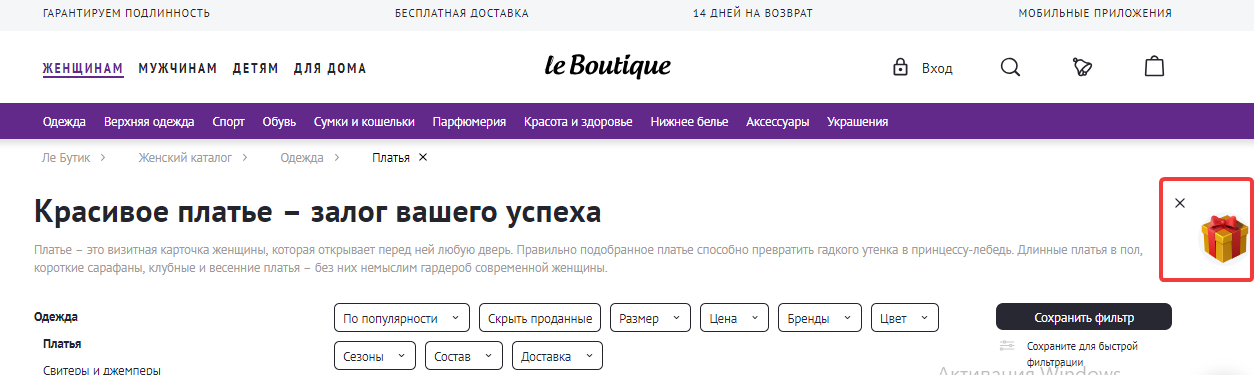1254x375 pixels.
Task: Expand the Цена filter dropdown
Action: tap(734, 318)
